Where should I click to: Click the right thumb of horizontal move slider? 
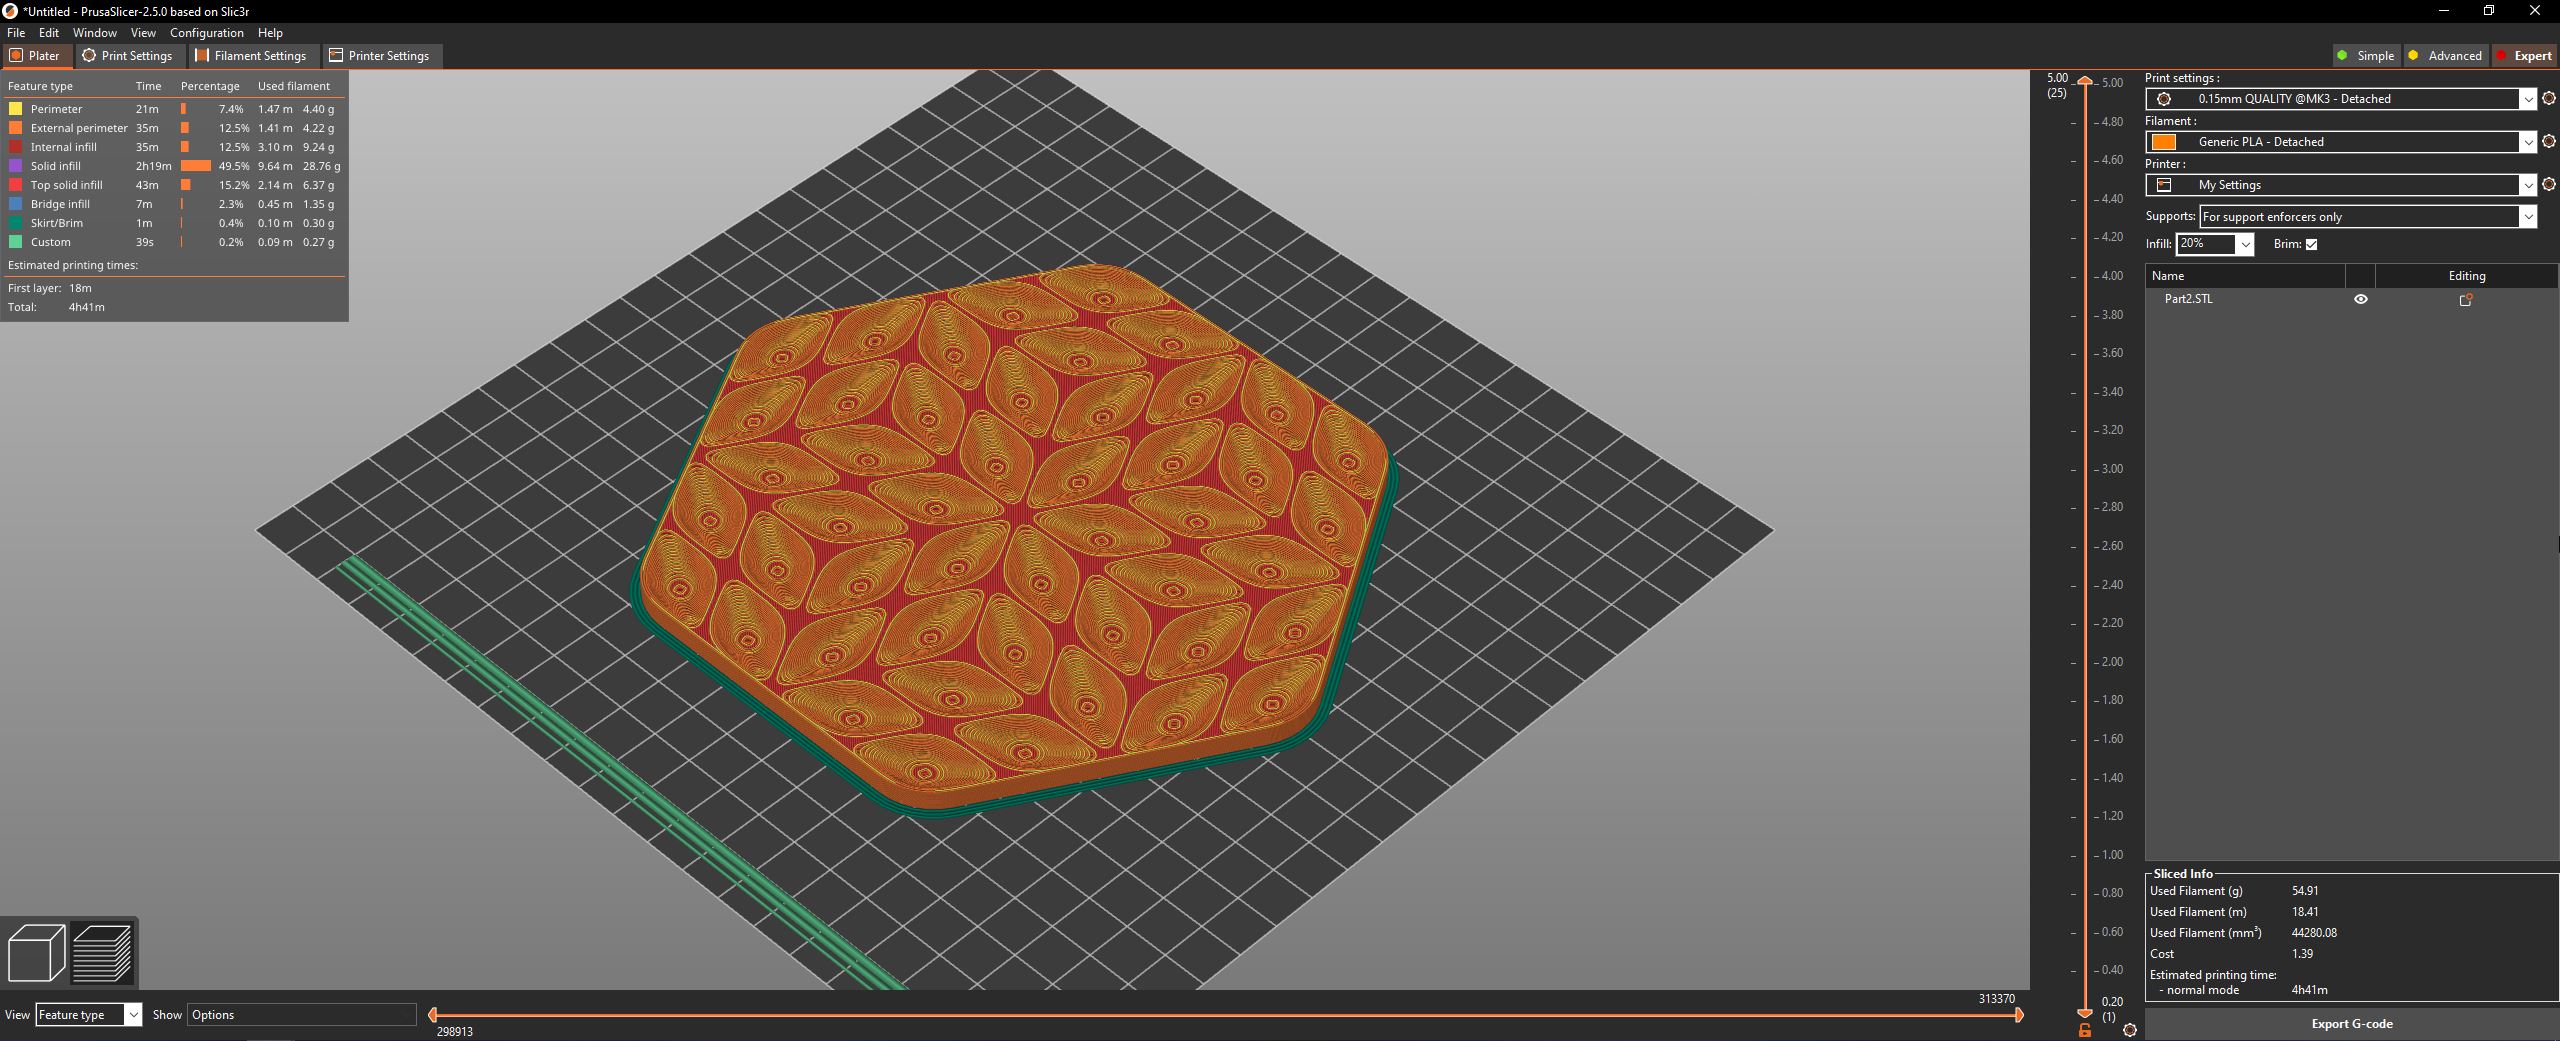pos(2019,1015)
